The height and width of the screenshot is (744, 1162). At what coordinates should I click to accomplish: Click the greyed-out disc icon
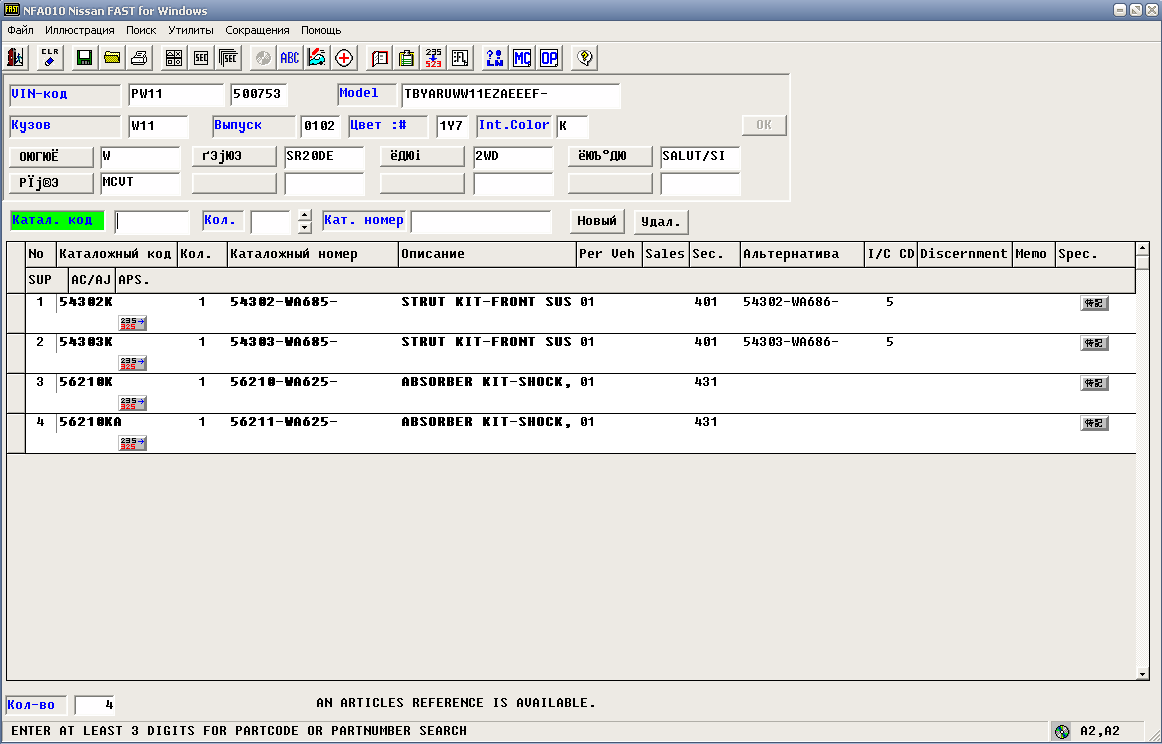coord(262,58)
